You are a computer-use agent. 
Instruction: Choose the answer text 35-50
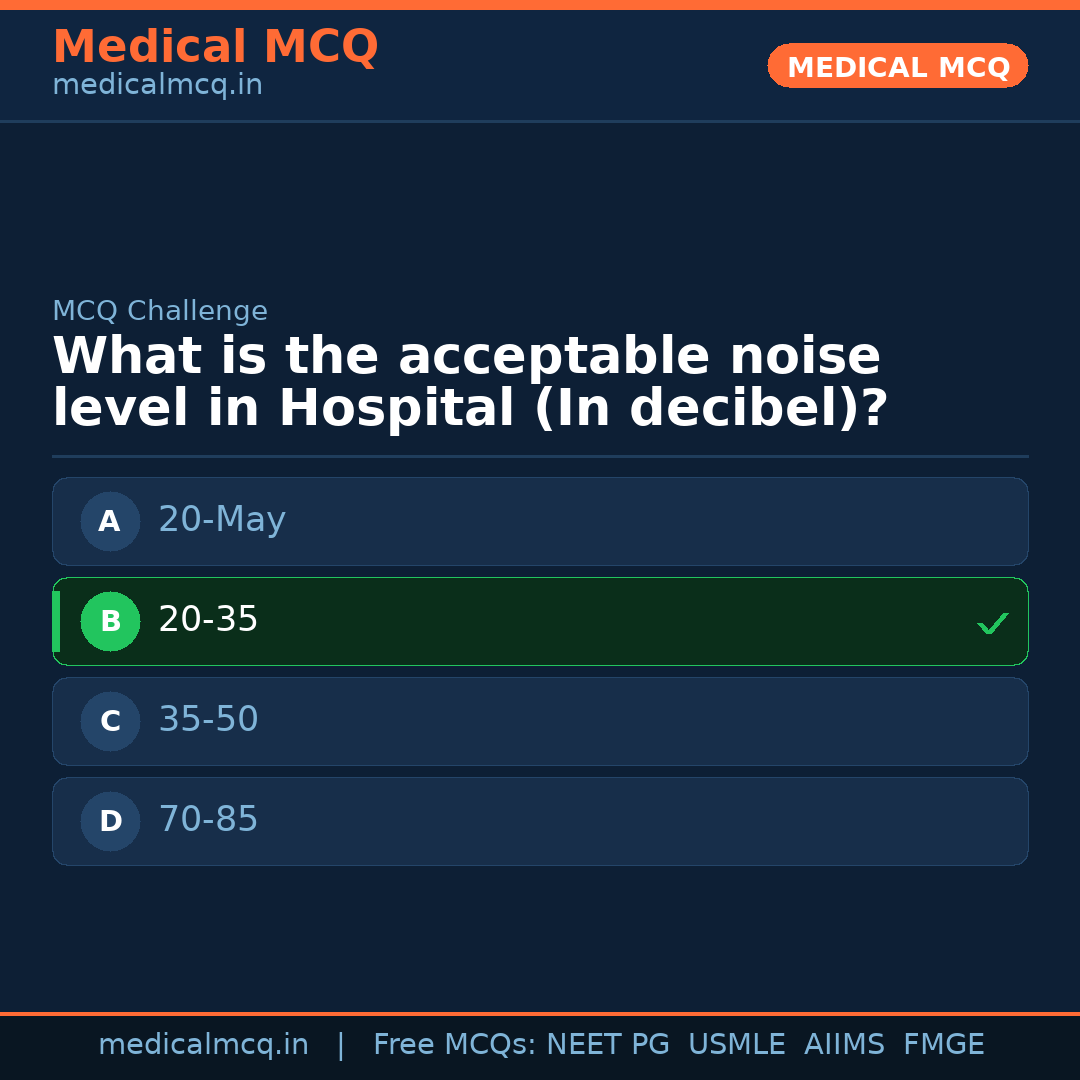208,720
